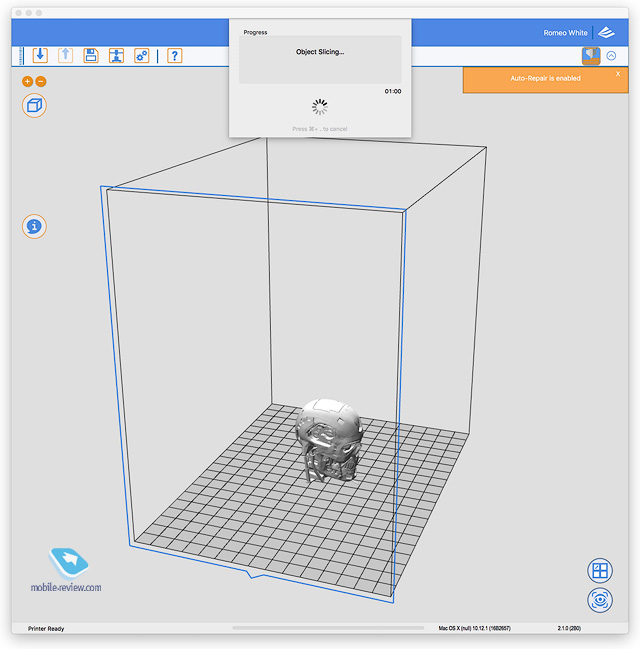Image resolution: width=640 pixels, height=649 pixels.
Task: Open the object info icon
Action: (34, 226)
